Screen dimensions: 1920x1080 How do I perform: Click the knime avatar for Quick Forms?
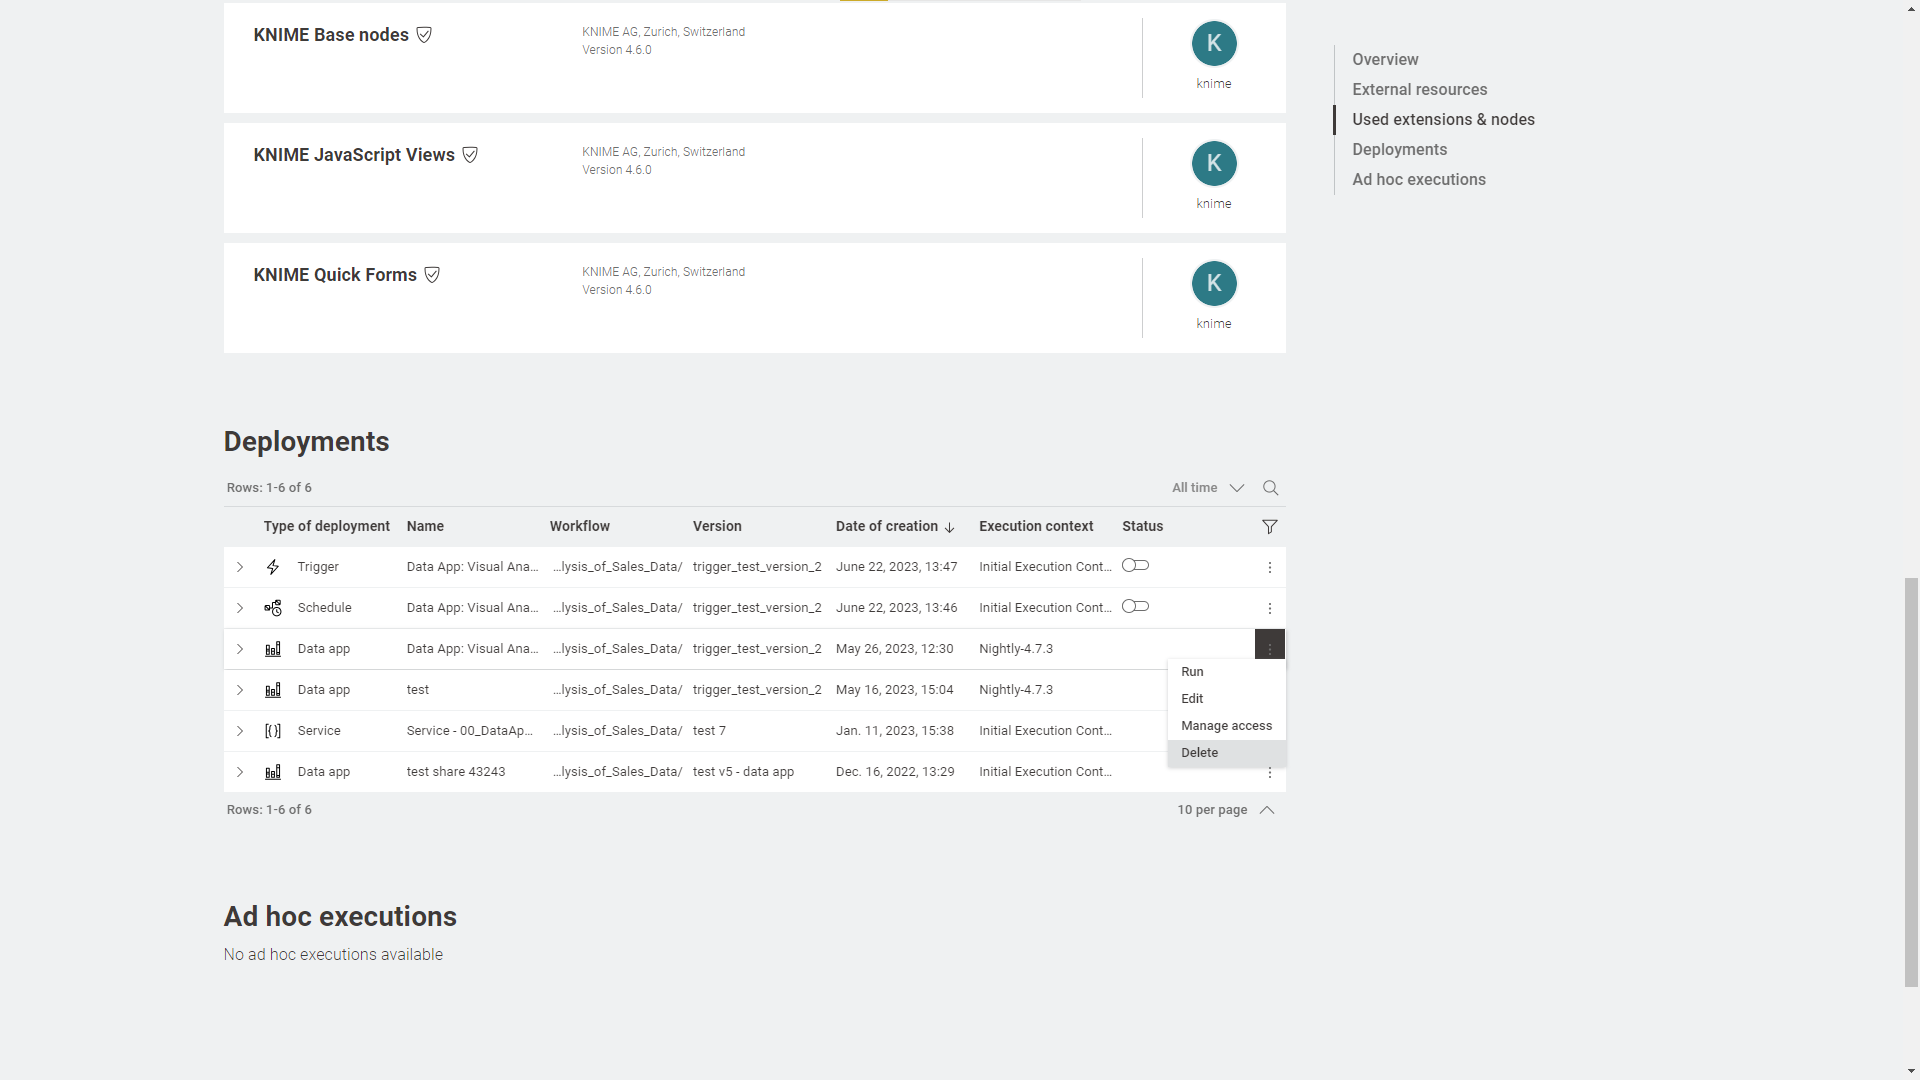point(1213,284)
